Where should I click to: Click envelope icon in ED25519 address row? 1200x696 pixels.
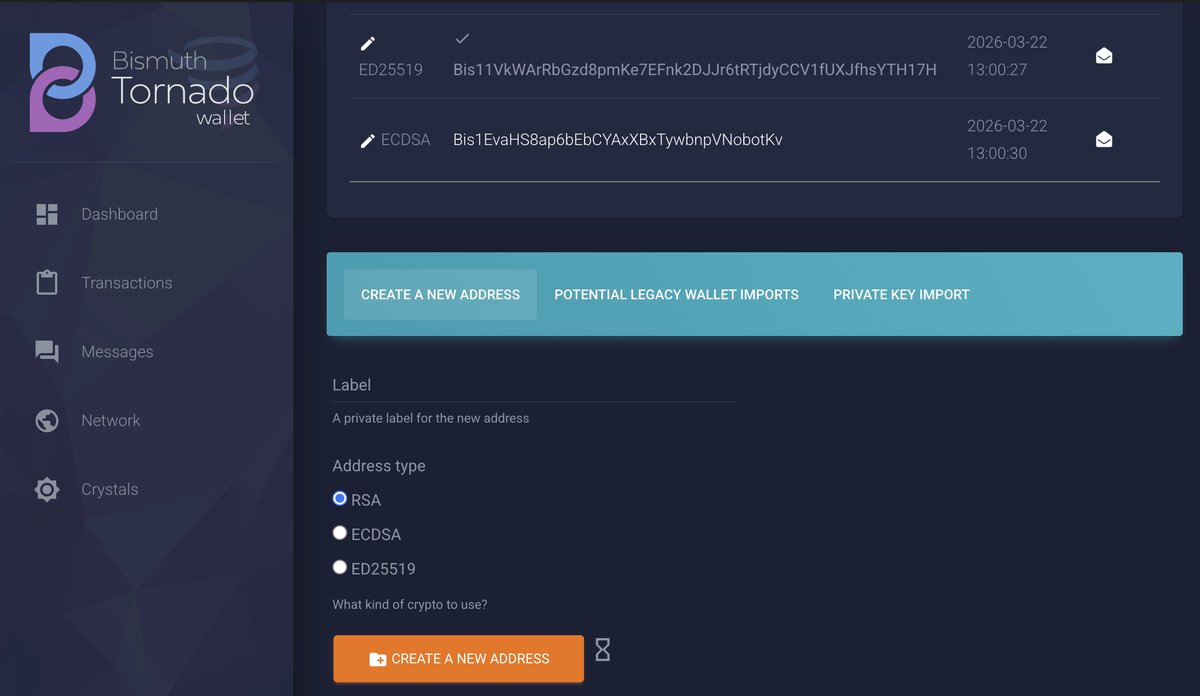1104,56
